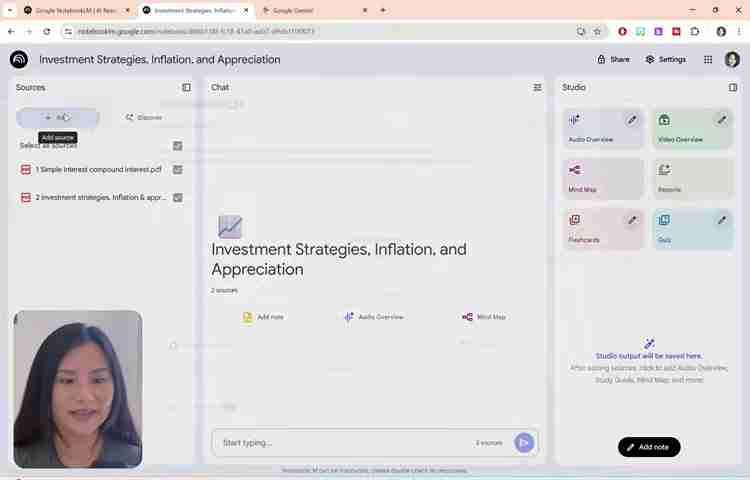This screenshot has width=750, height=480.
Task: Switch to Google Gemini browser tab
Action: (x=313, y=10)
